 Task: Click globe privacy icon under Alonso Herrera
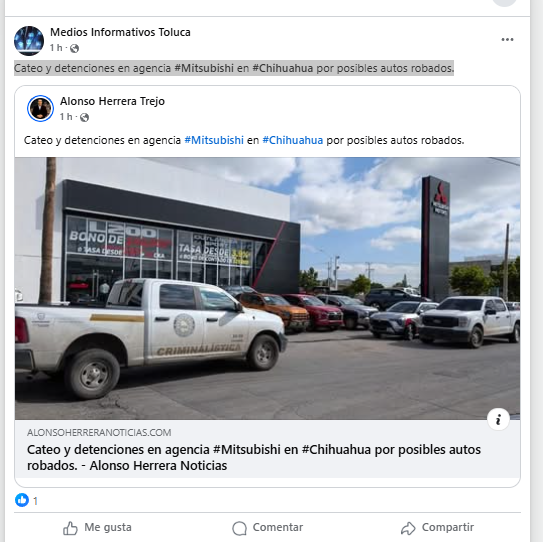(84, 118)
